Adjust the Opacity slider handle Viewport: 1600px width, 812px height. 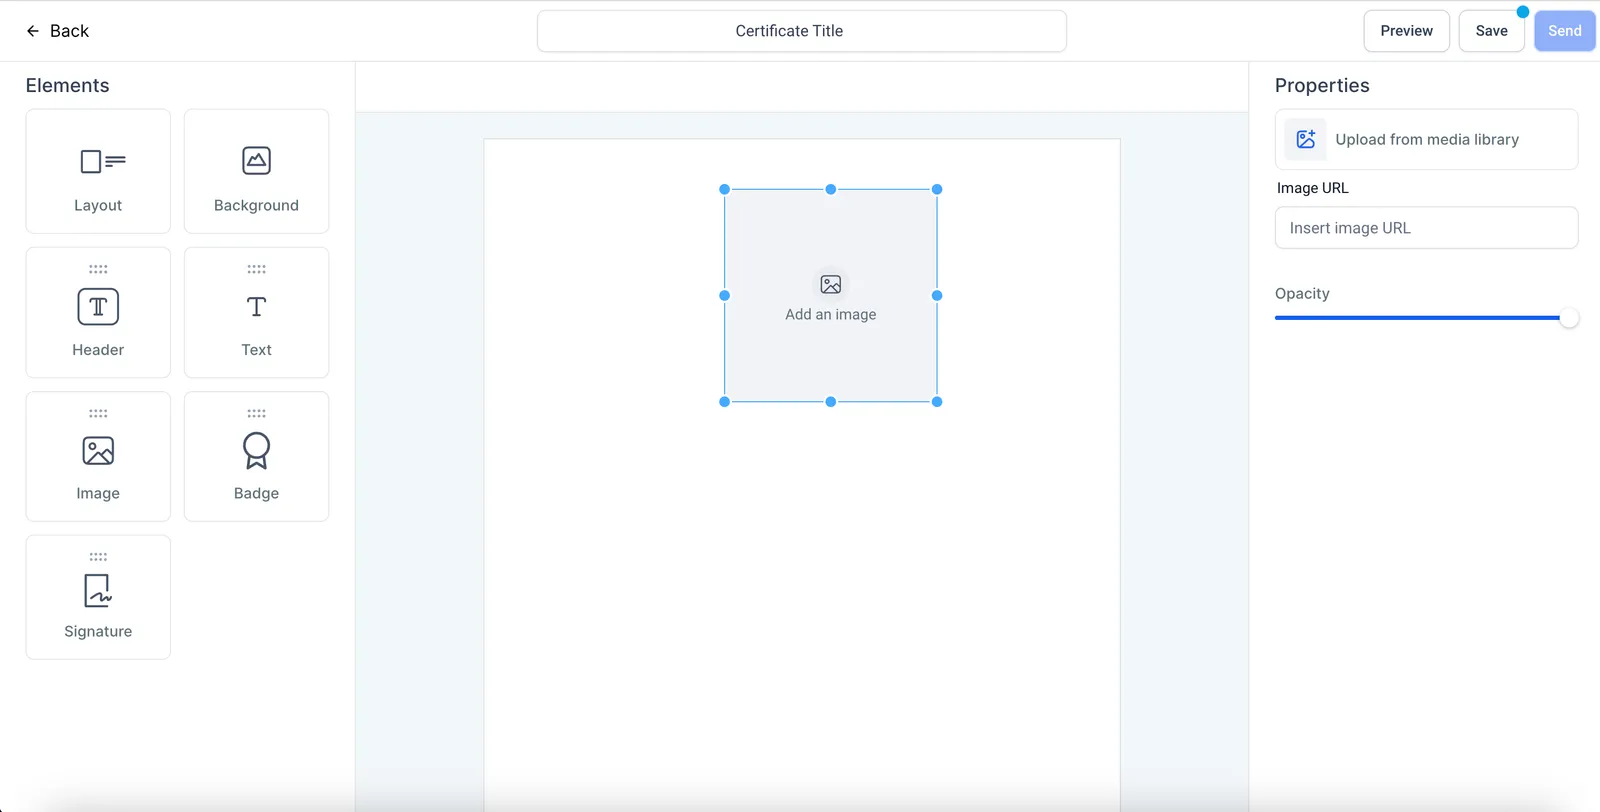tap(1569, 318)
